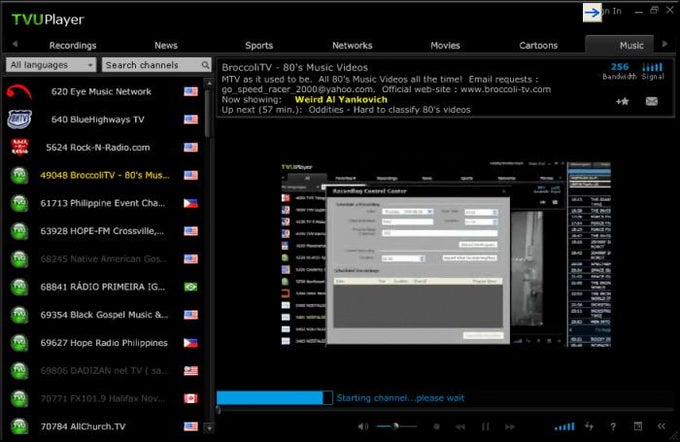Click the BlueHighways TV shield logo

coord(19,120)
